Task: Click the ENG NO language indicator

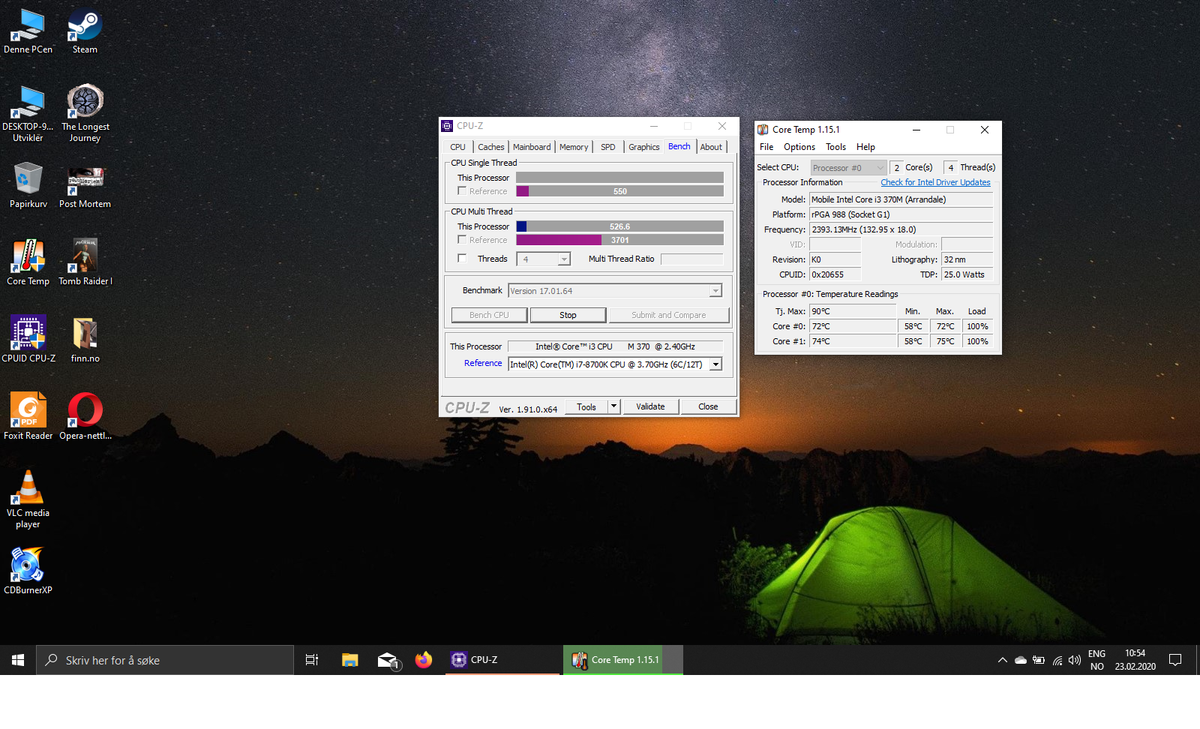Action: coord(1097,660)
